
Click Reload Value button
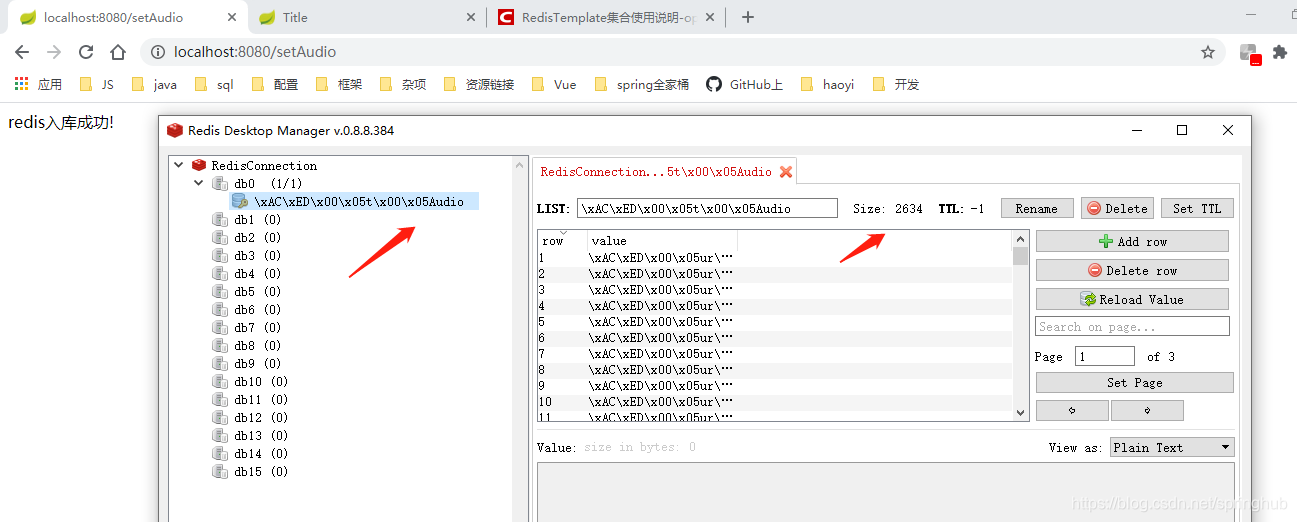(x=1132, y=300)
